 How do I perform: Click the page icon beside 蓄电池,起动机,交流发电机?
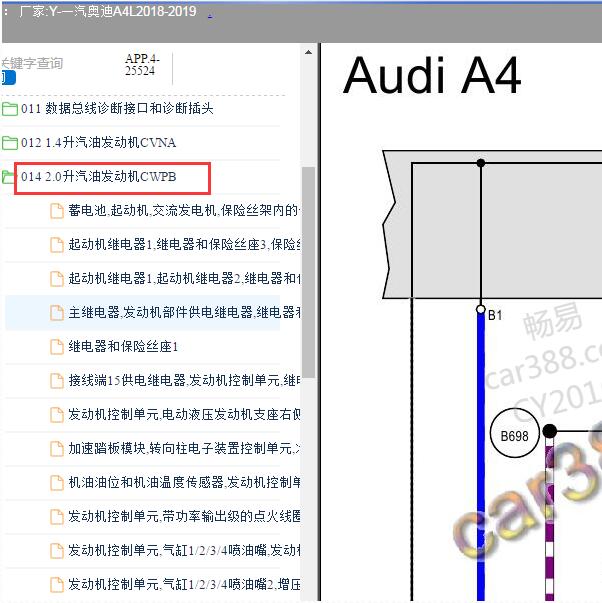[57, 211]
